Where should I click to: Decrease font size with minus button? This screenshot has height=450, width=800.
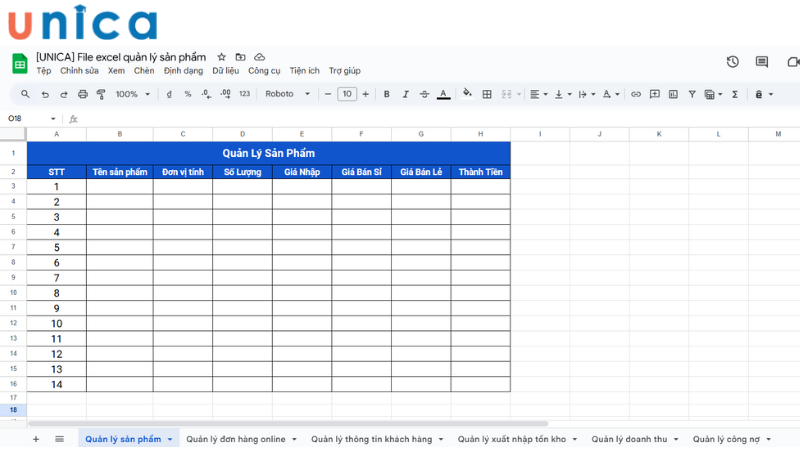[328, 94]
